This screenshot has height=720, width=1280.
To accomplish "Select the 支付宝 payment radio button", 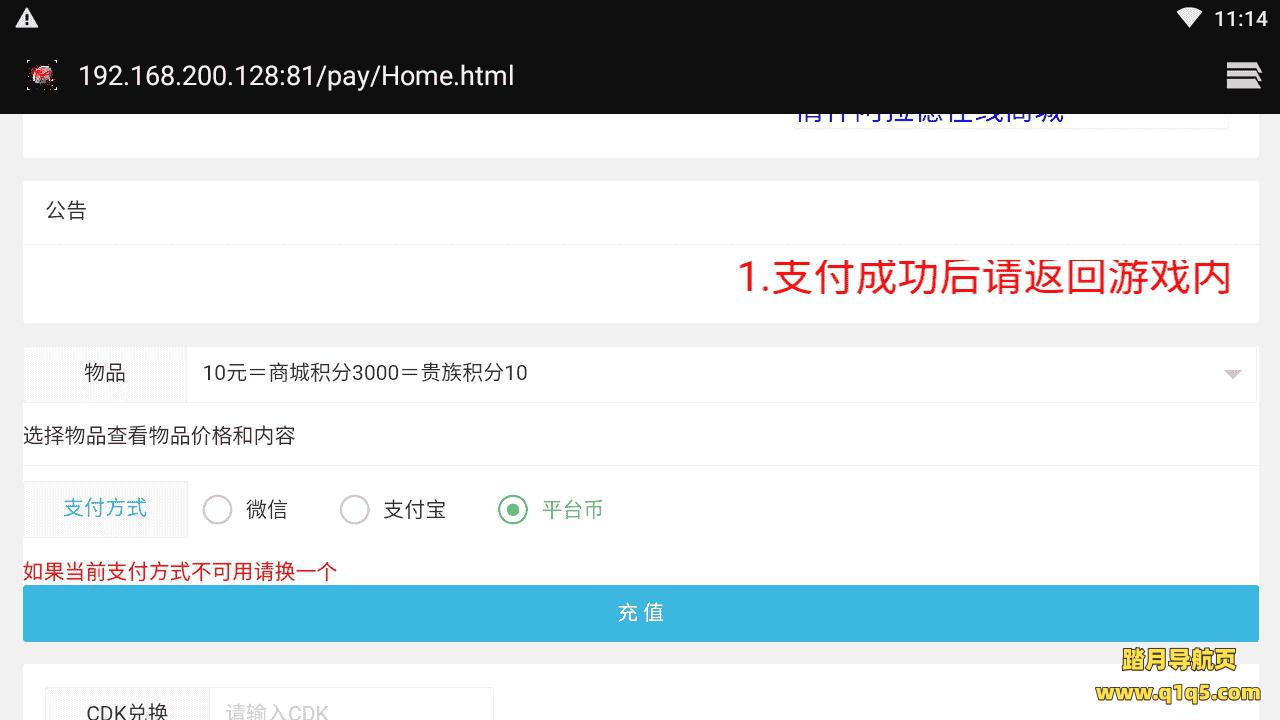I will click(x=355, y=510).
